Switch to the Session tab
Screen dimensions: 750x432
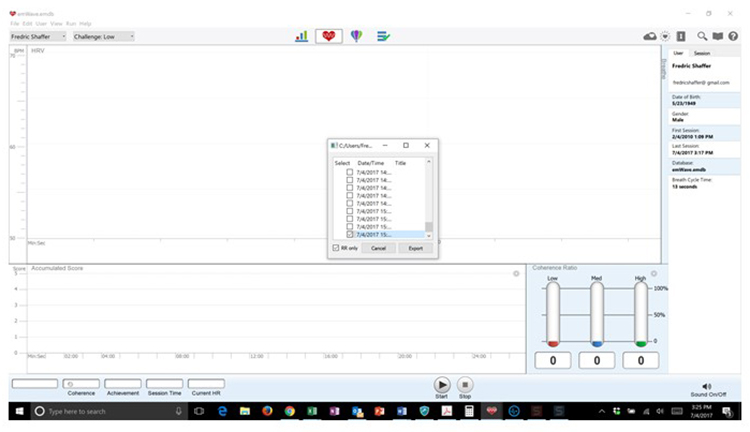702,53
